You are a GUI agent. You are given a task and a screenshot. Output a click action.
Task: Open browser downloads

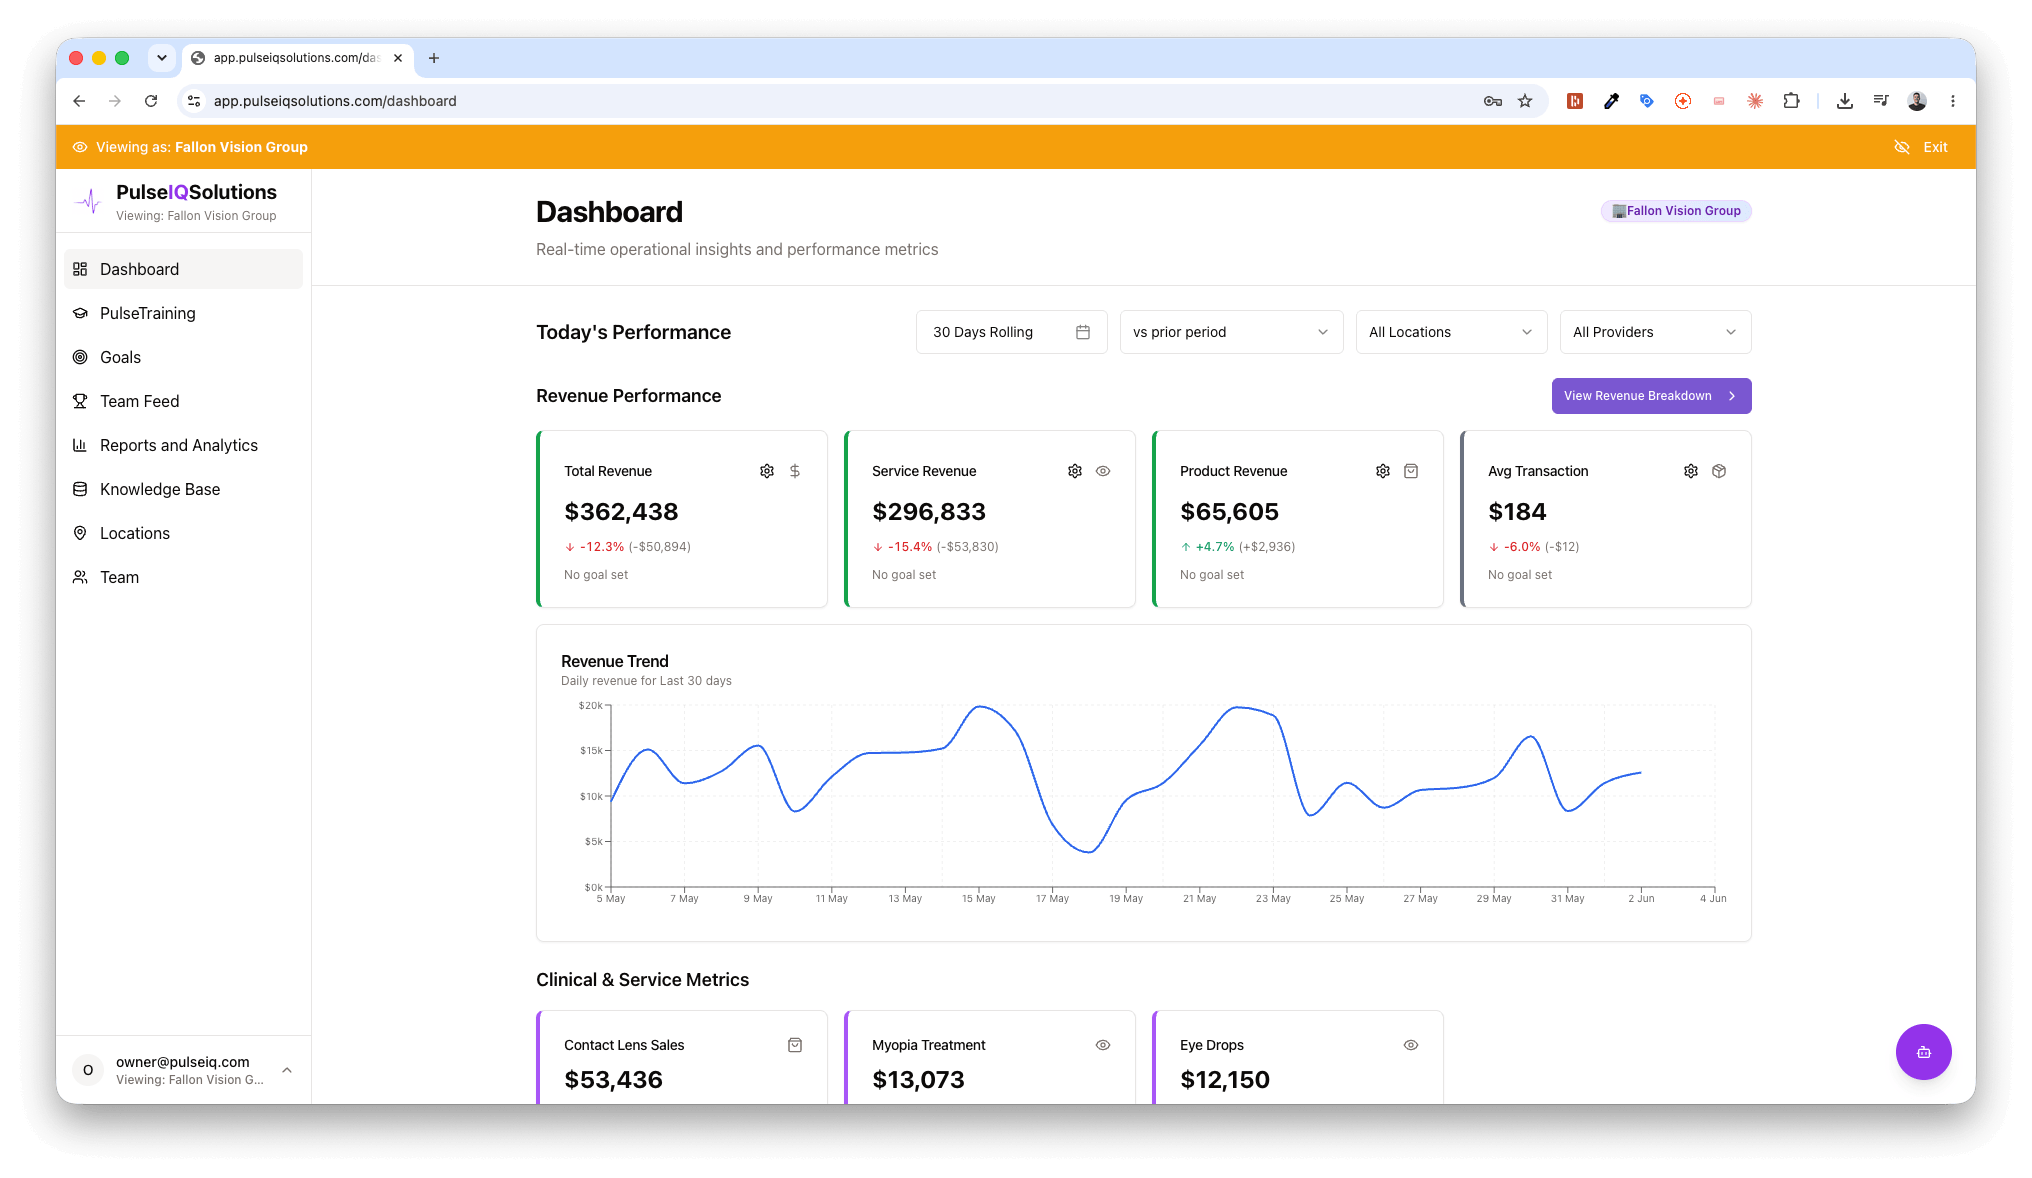(x=1845, y=101)
